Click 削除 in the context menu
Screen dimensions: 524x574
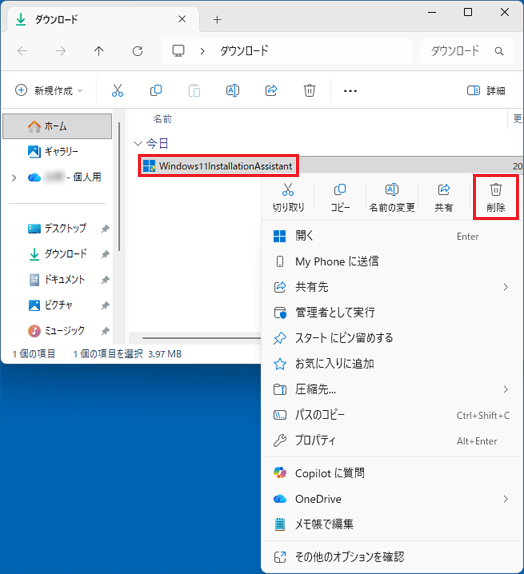496,198
